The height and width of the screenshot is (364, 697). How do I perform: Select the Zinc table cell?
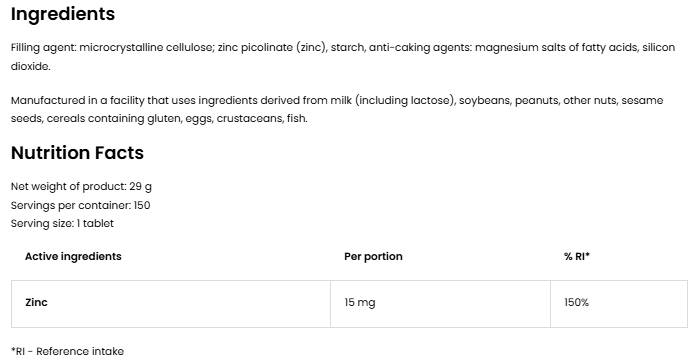point(171,304)
